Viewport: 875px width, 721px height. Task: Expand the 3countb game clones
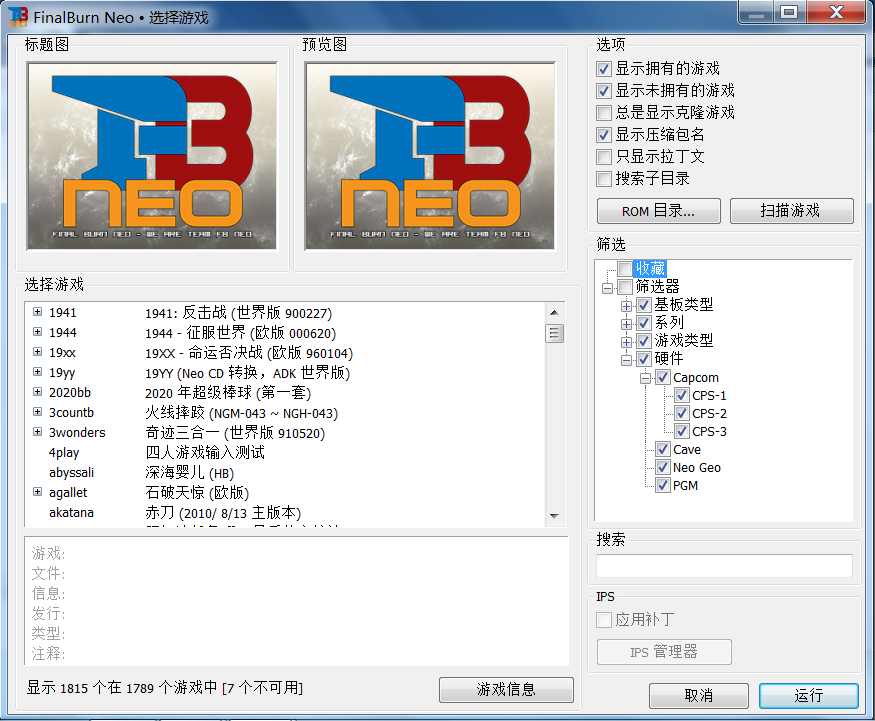tap(37, 412)
